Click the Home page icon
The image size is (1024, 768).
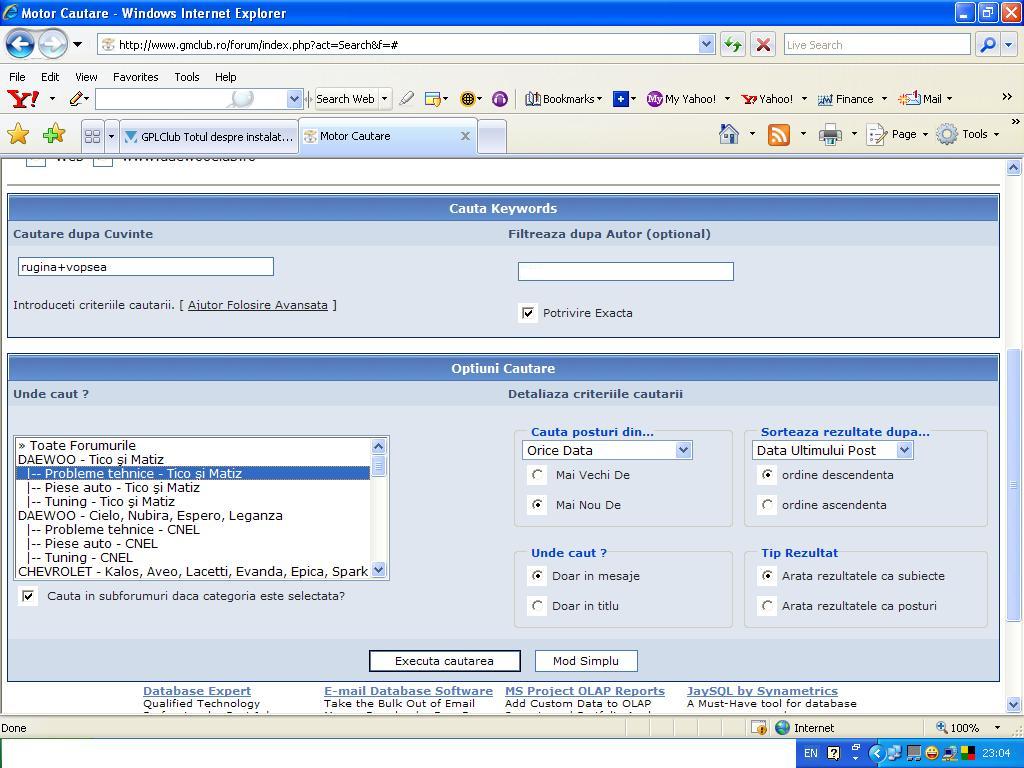pos(729,135)
